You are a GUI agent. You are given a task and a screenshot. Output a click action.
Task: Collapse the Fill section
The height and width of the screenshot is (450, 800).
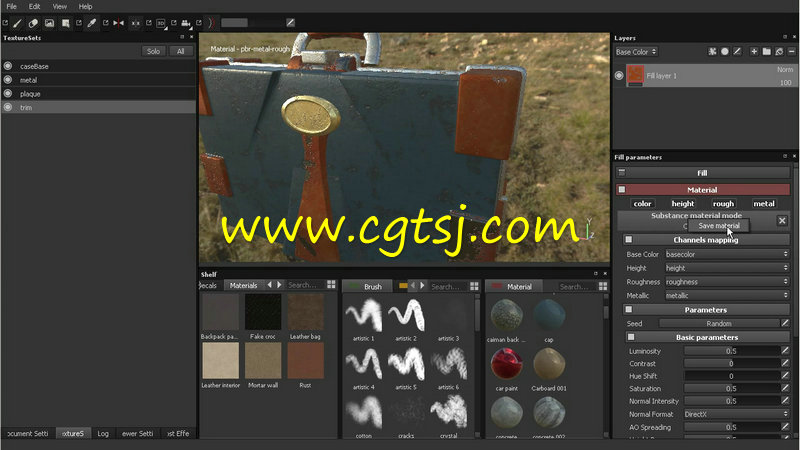click(x=622, y=172)
